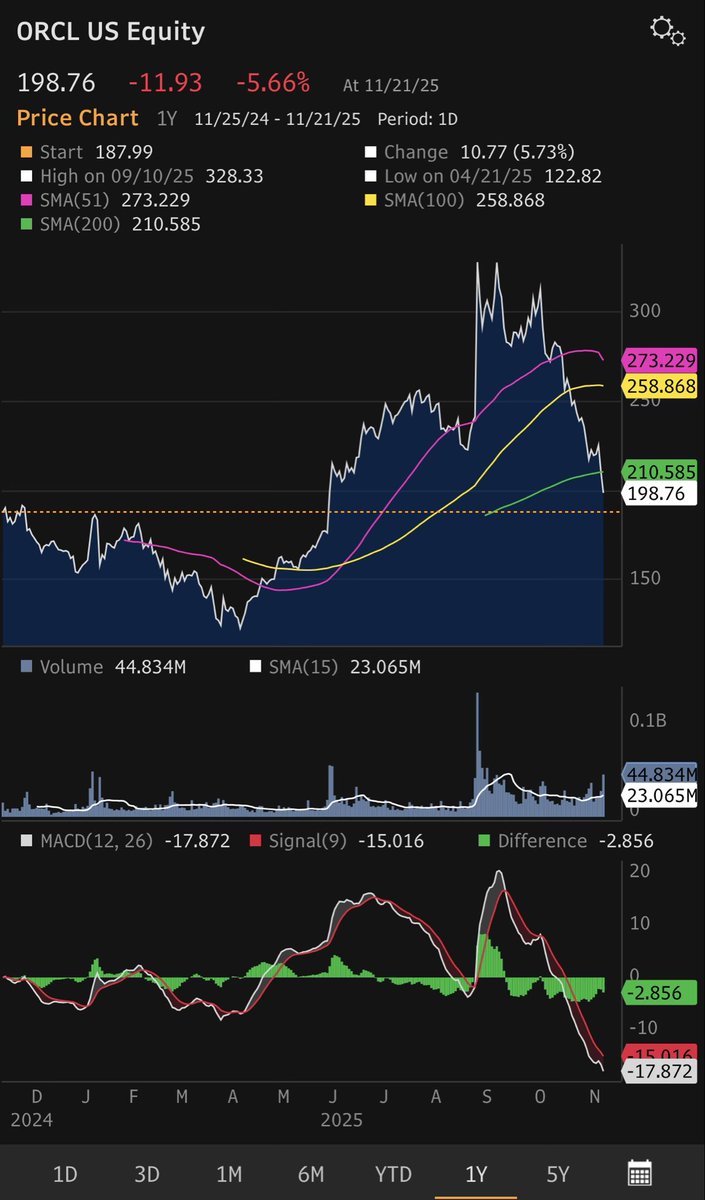Click the 210.585 green axis tag

pyautogui.click(x=661, y=470)
